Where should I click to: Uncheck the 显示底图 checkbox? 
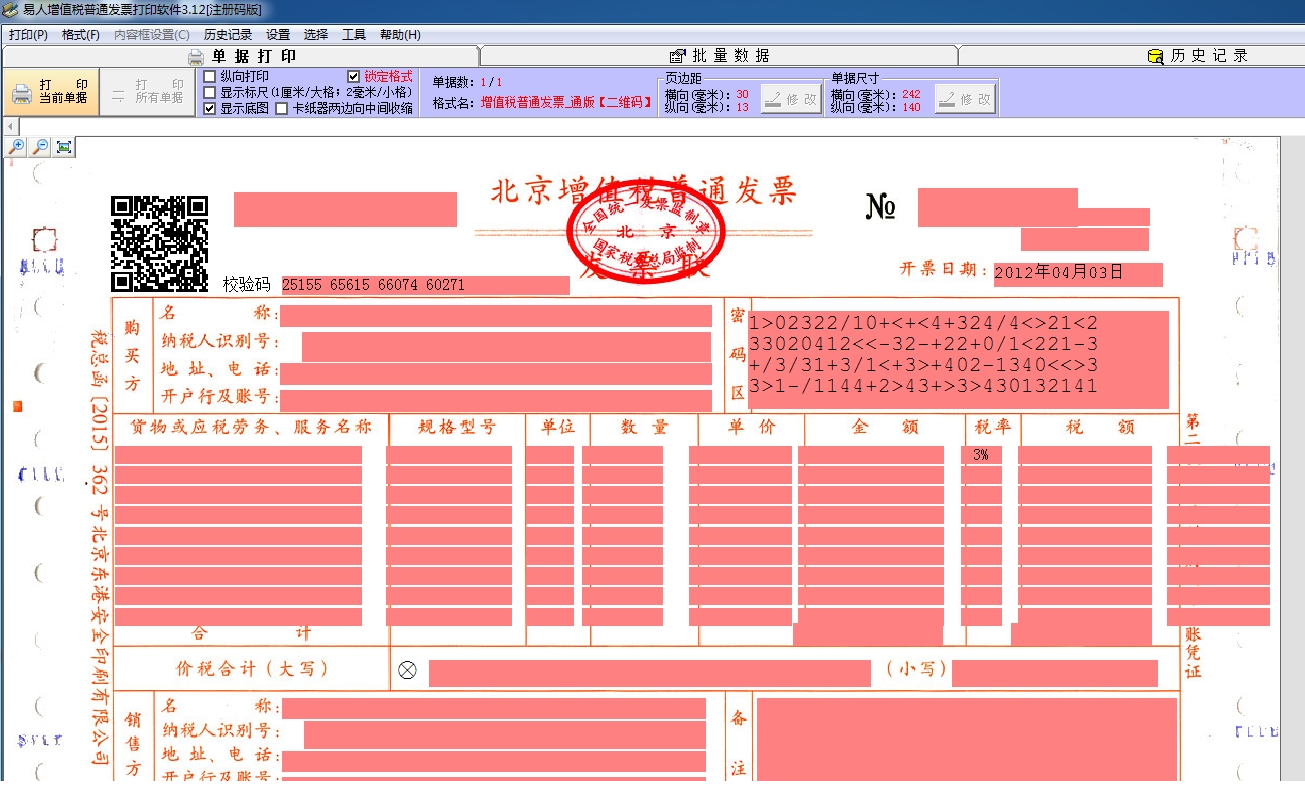(x=209, y=108)
